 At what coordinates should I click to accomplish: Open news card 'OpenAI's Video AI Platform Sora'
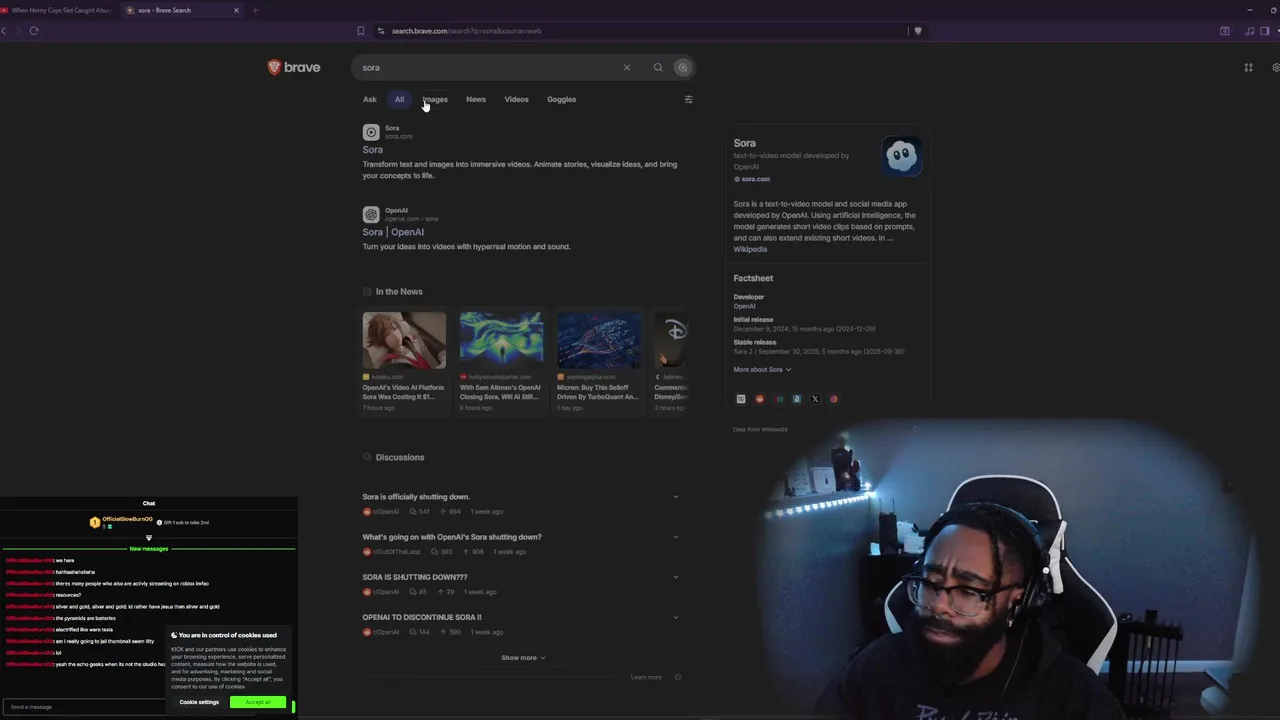point(404,361)
